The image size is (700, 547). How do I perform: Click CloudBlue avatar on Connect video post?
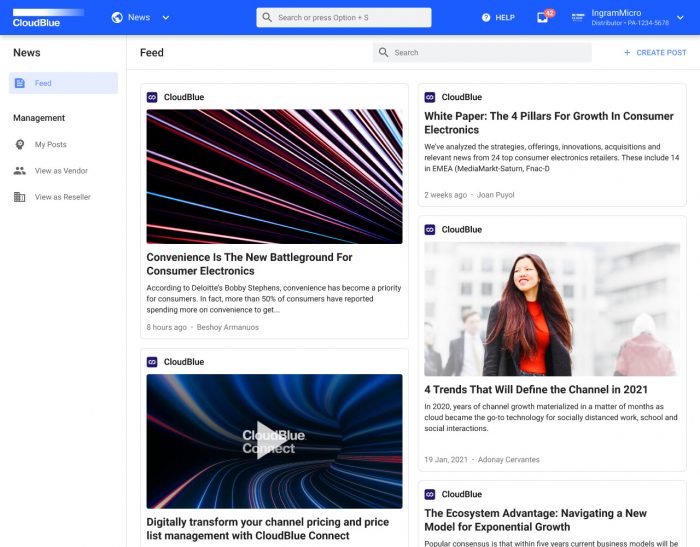pos(152,362)
